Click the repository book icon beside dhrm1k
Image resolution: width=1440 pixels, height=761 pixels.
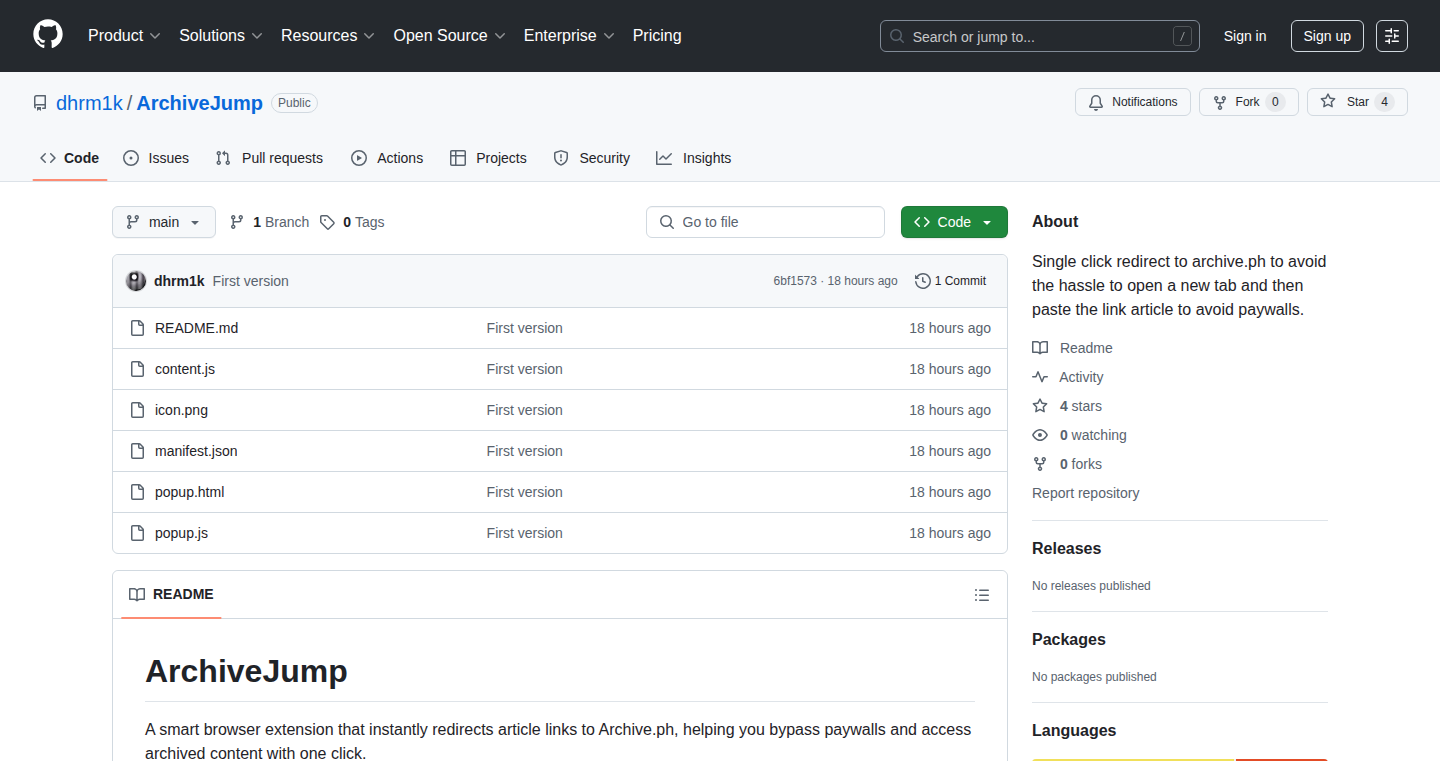(x=40, y=103)
